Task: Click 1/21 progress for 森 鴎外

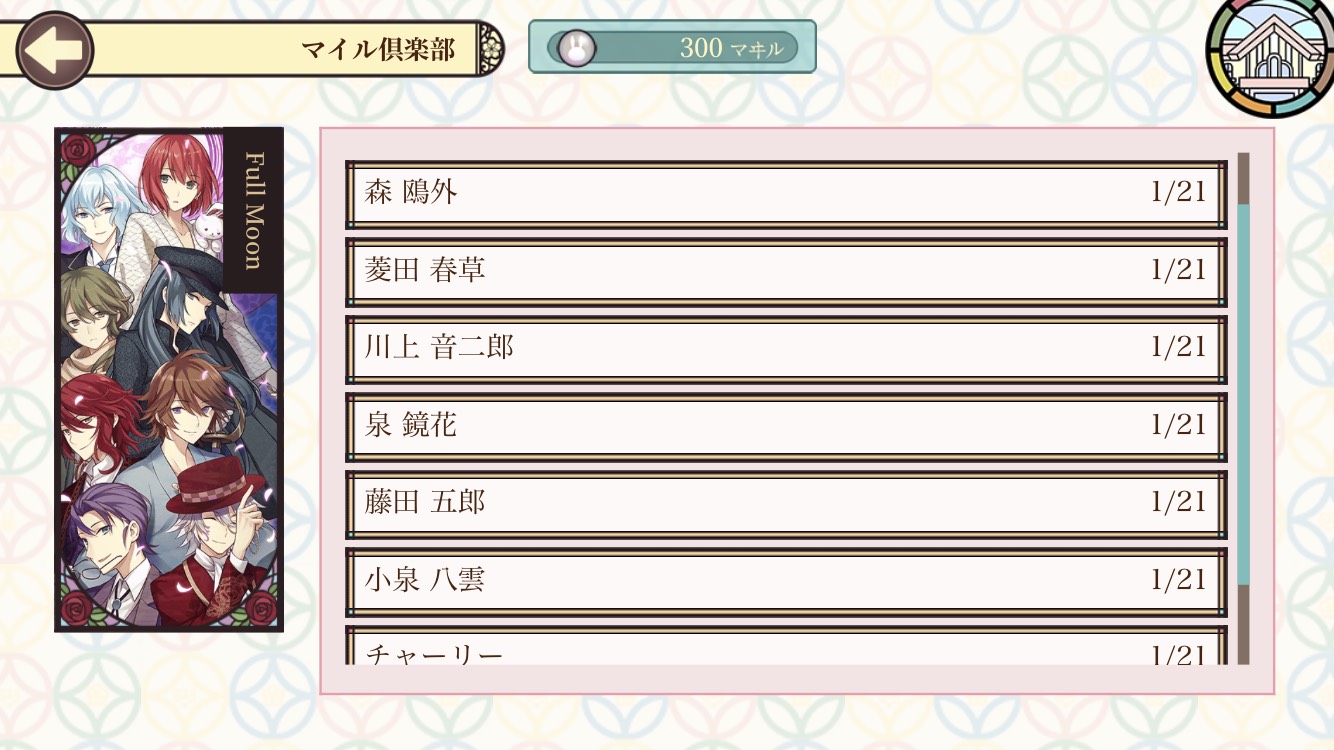Action: [x=1178, y=193]
